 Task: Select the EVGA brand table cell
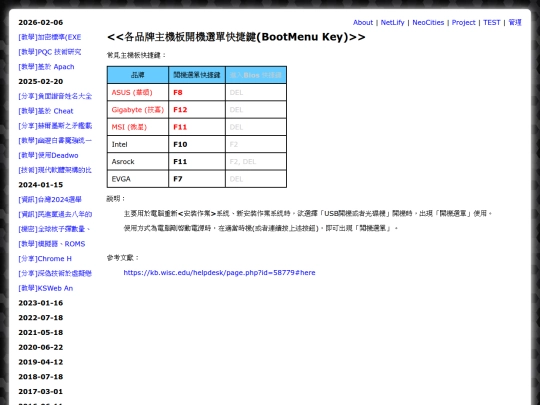(x=138, y=179)
